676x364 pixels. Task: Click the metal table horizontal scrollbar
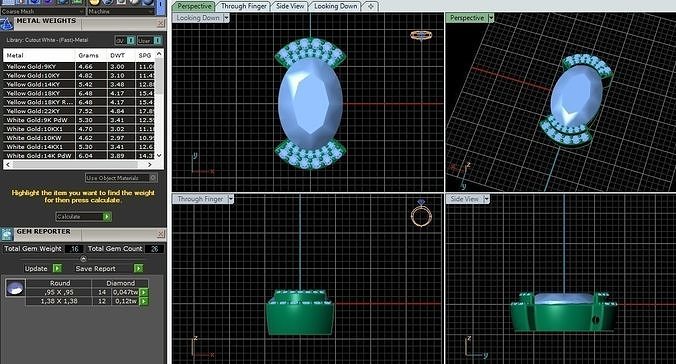click(x=78, y=165)
